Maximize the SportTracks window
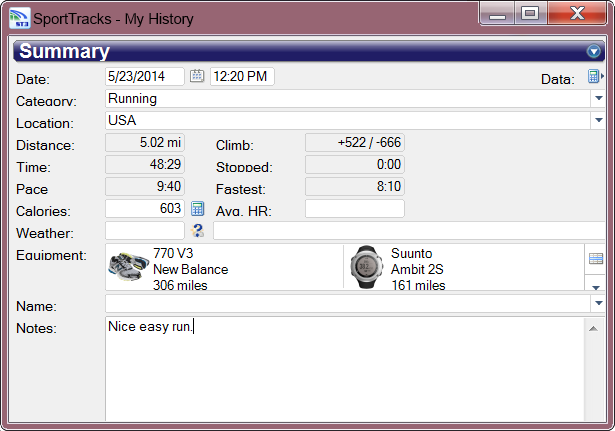This screenshot has height=431, width=615. pyautogui.click(x=530, y=14)
